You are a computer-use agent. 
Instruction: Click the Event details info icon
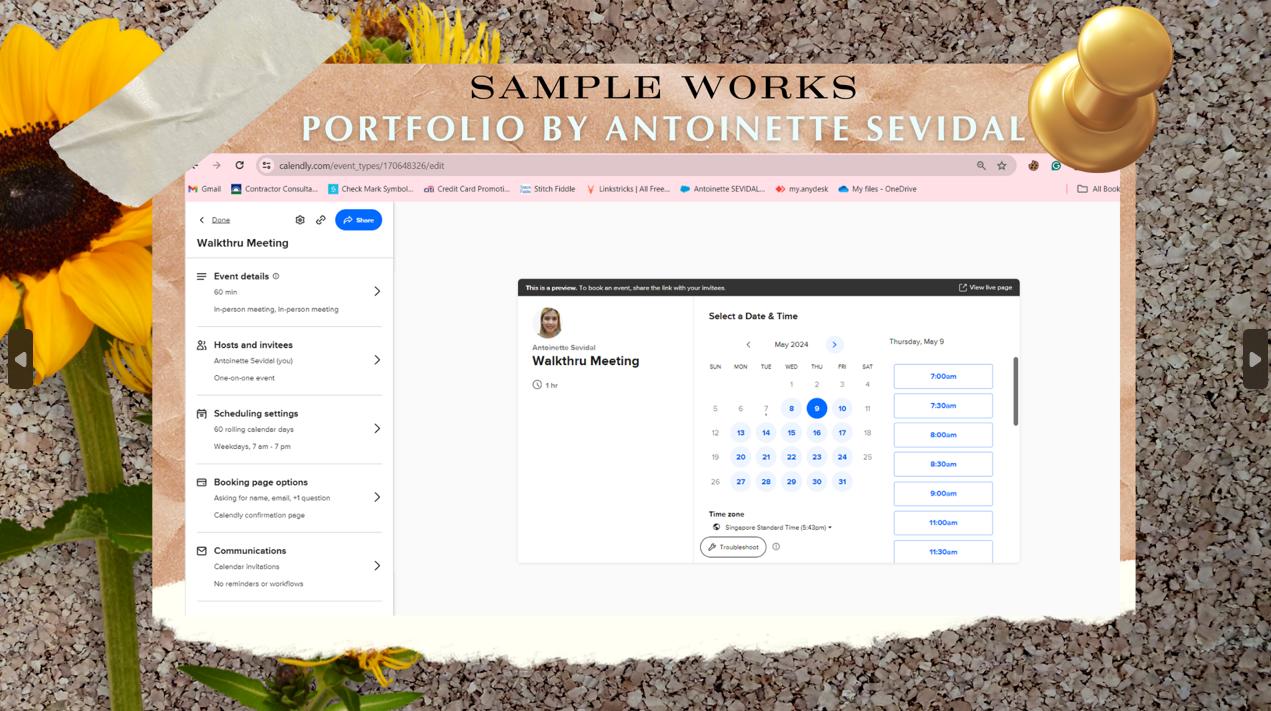point(276,276)
